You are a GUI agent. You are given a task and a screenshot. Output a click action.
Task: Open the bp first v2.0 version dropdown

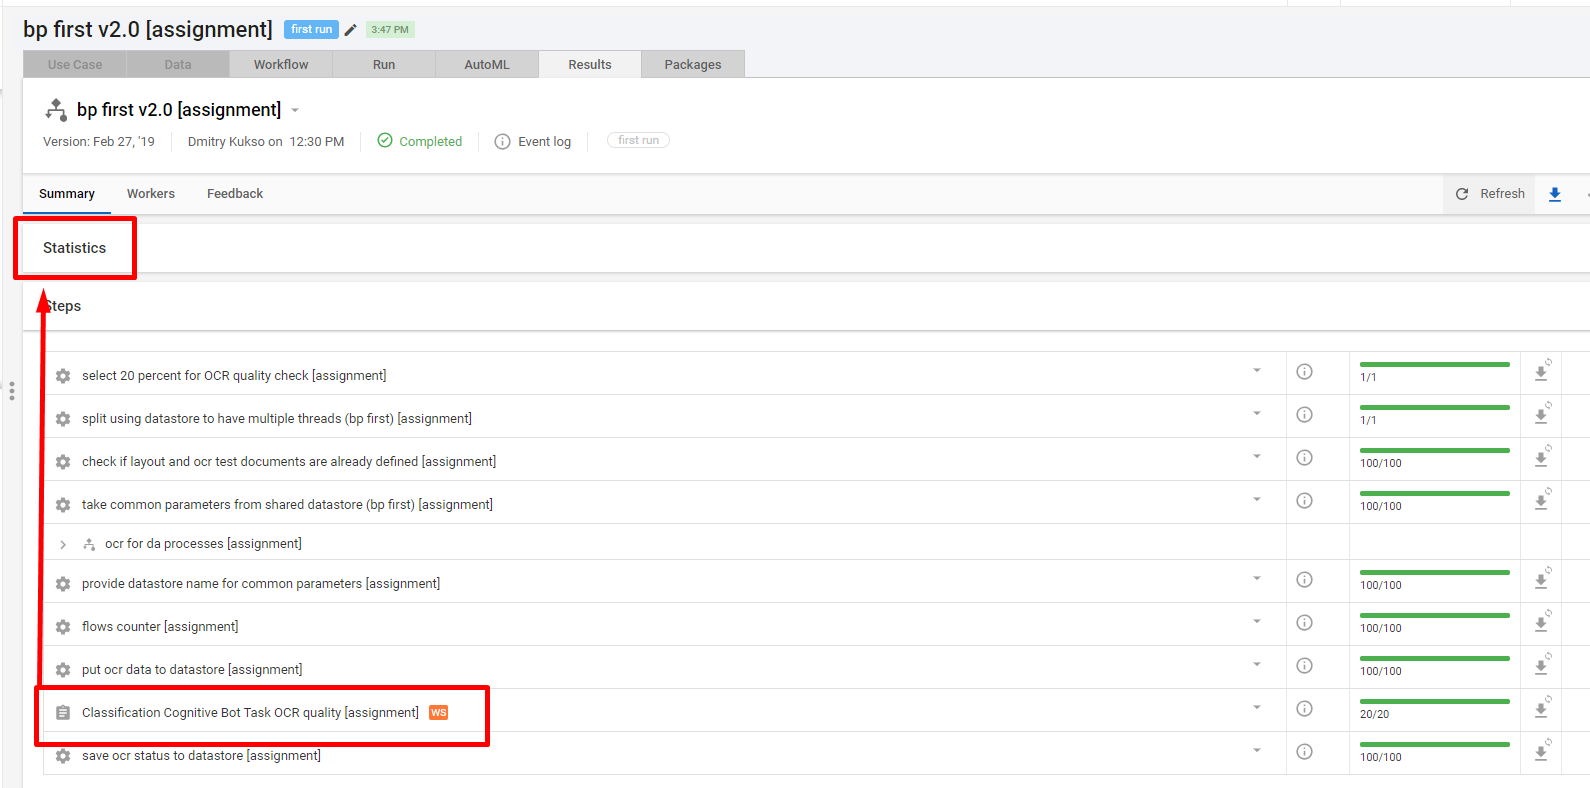point(295,111)
